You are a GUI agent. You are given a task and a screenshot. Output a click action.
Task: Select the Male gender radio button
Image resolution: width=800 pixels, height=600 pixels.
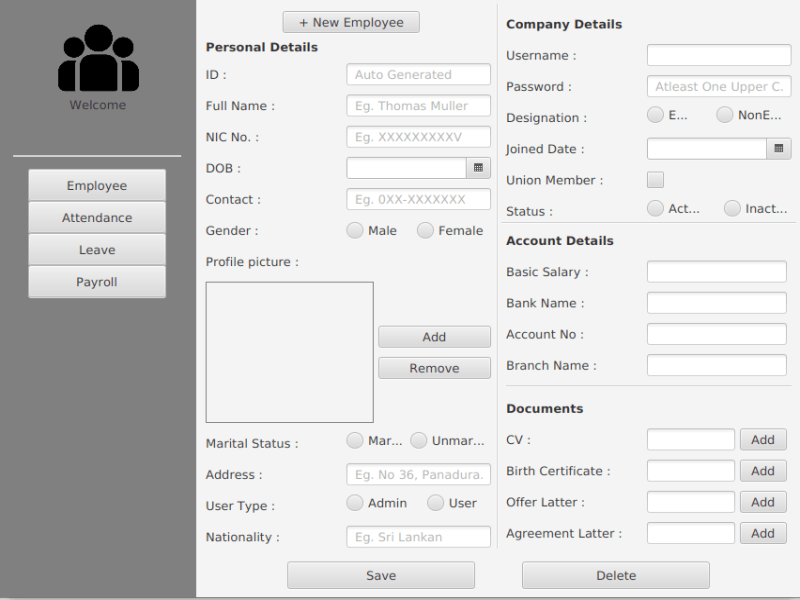tap(355, 231)
